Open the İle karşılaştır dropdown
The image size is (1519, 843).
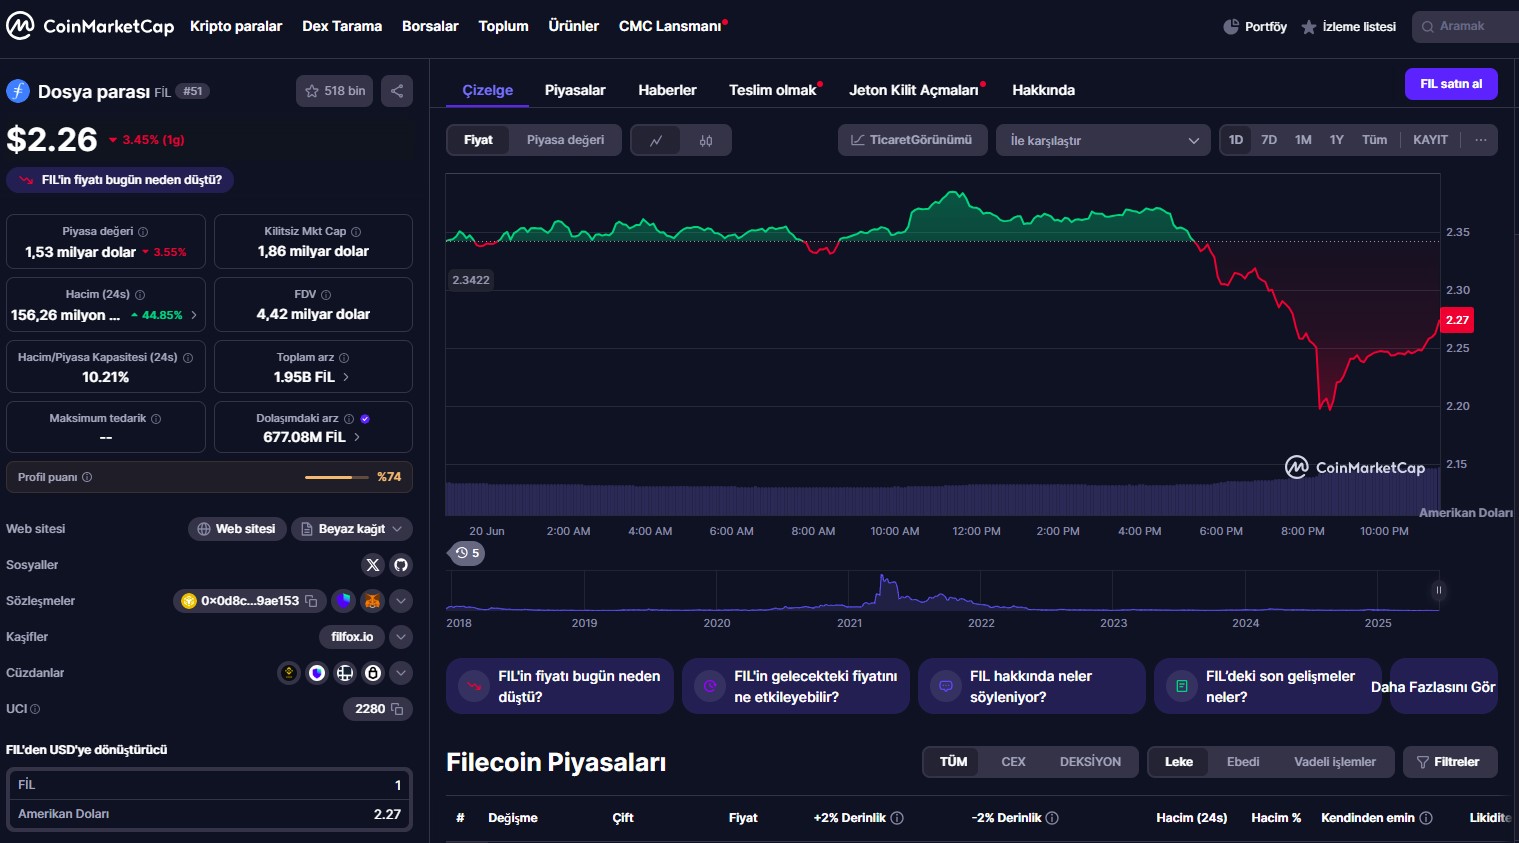(x=1103, y=141)
